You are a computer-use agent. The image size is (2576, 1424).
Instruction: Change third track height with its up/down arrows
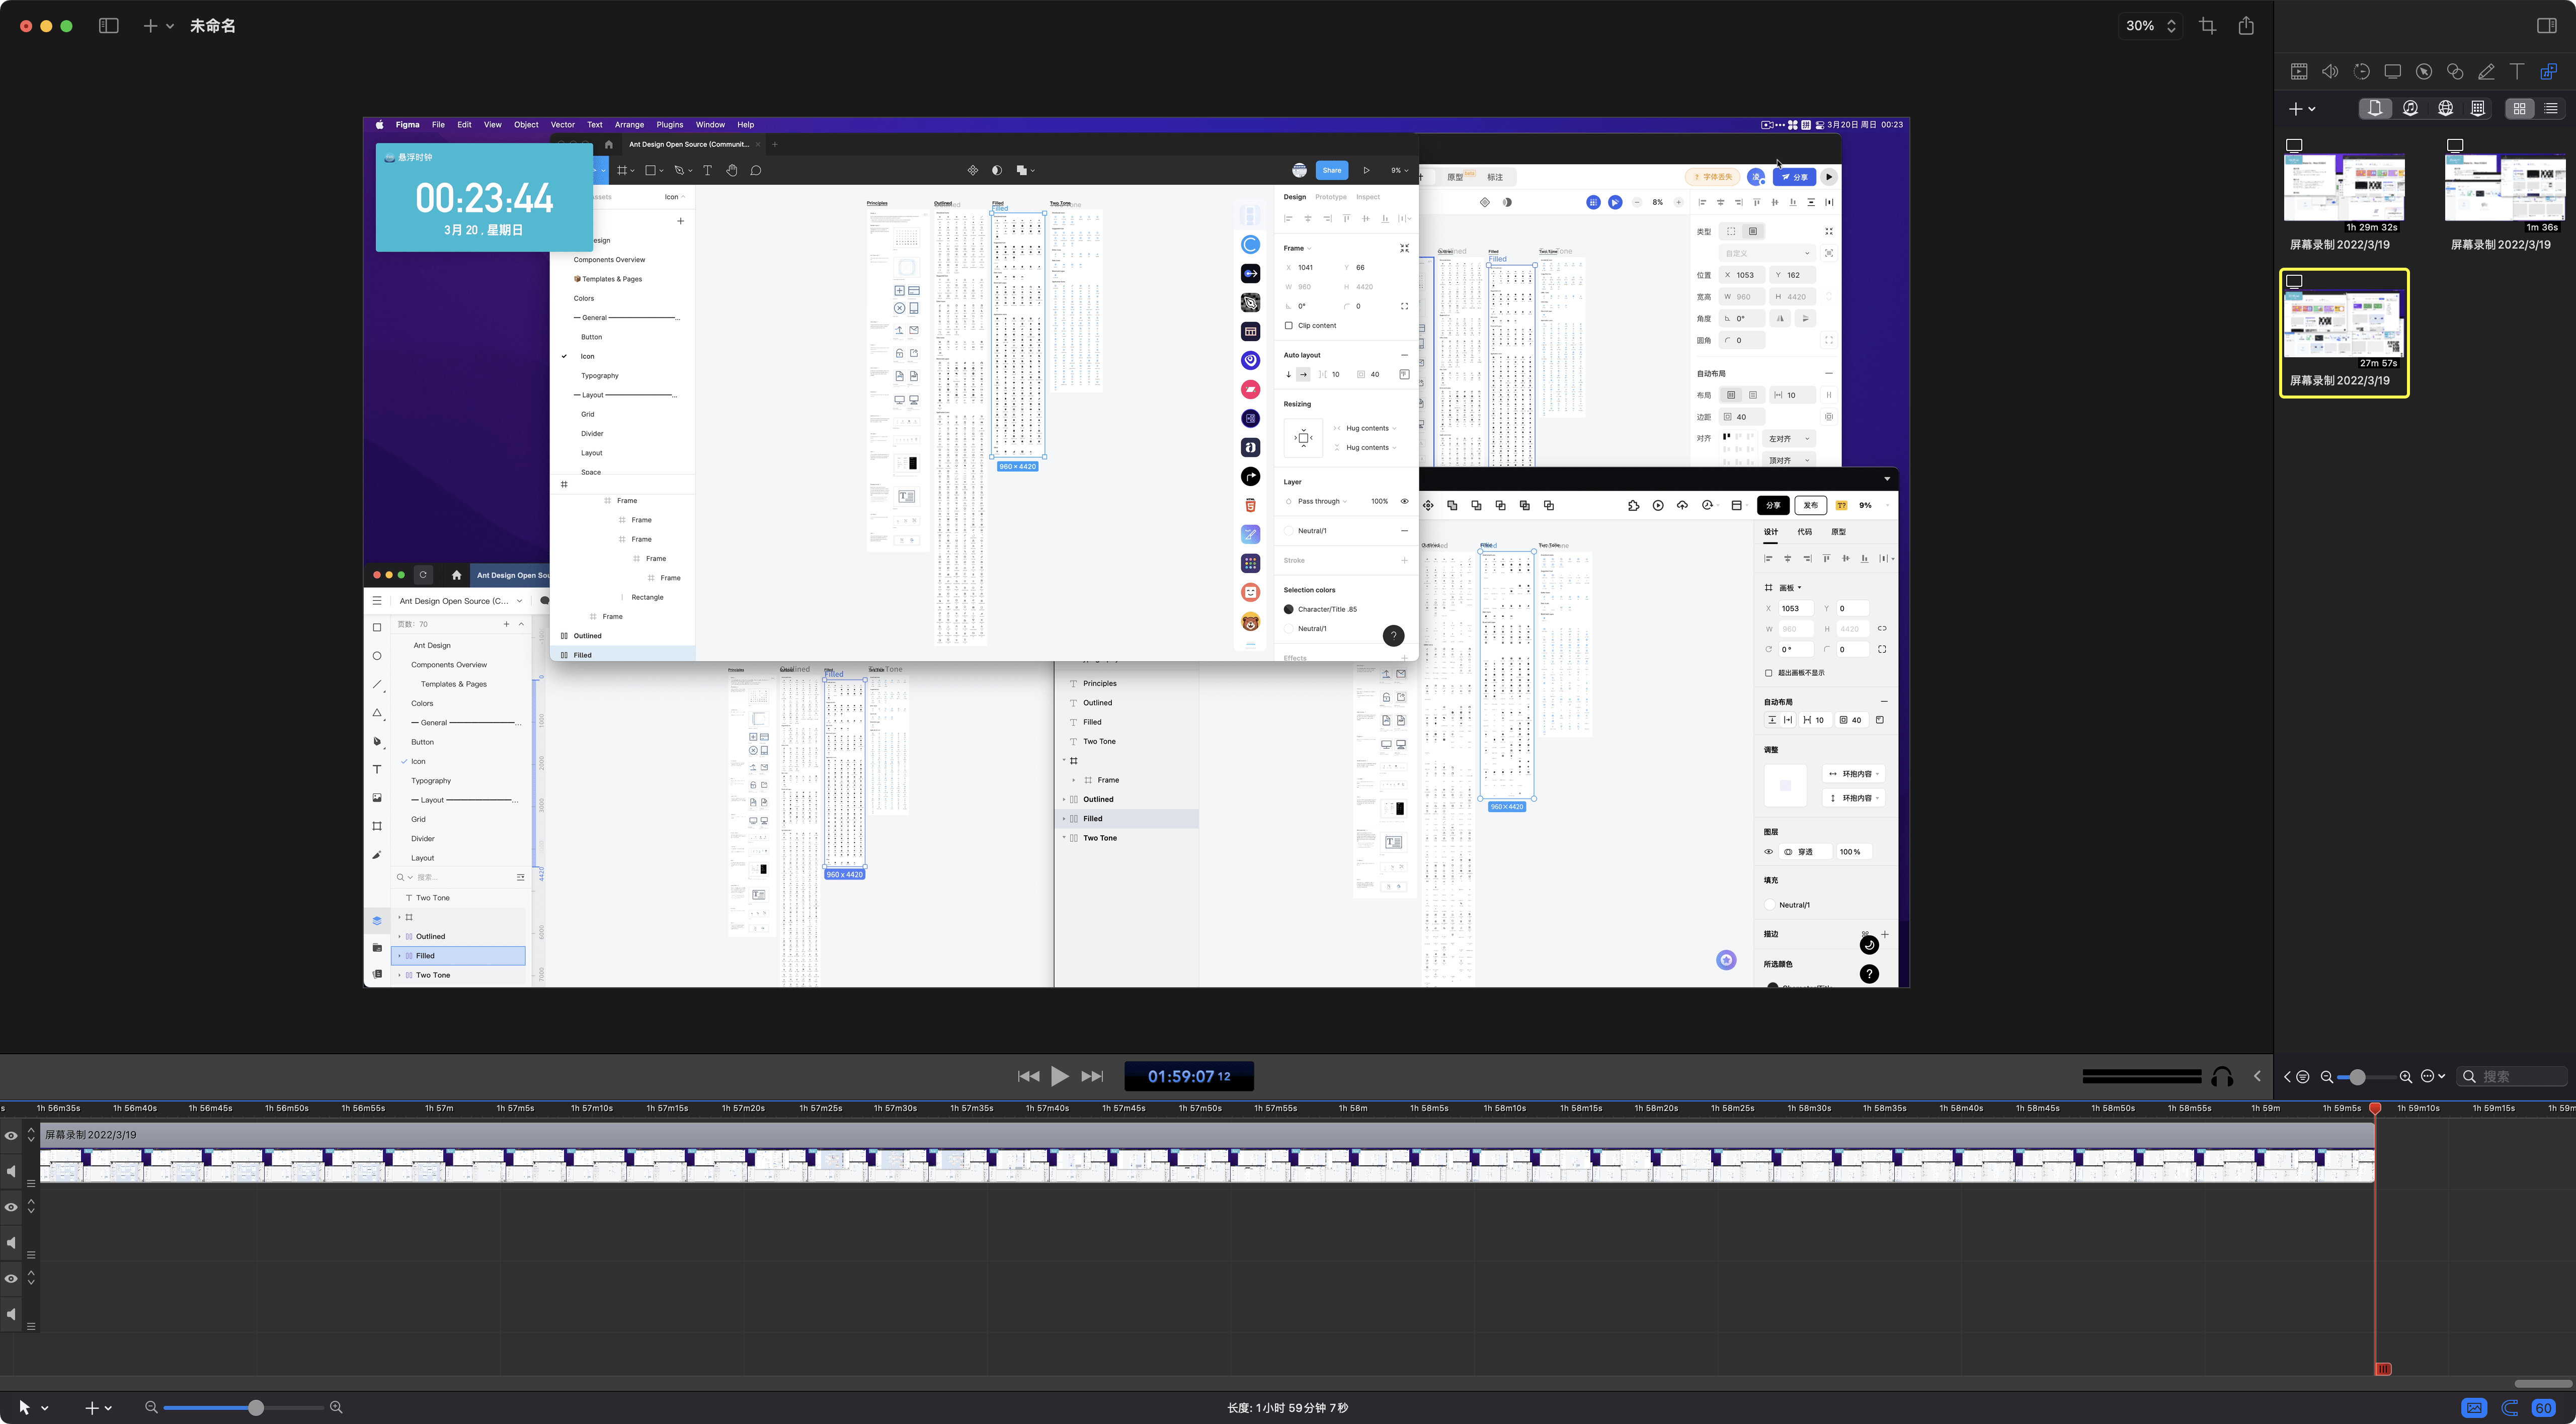tap(31, 1277)
